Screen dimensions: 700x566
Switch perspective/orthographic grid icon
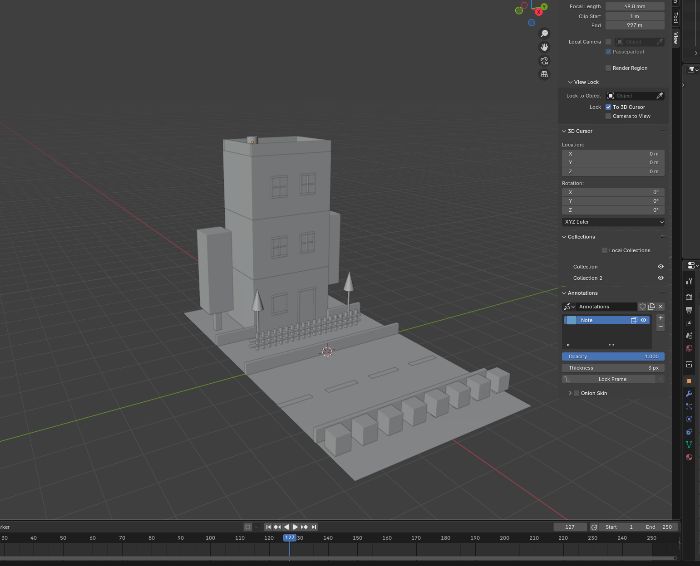click(x=544, y=74)
